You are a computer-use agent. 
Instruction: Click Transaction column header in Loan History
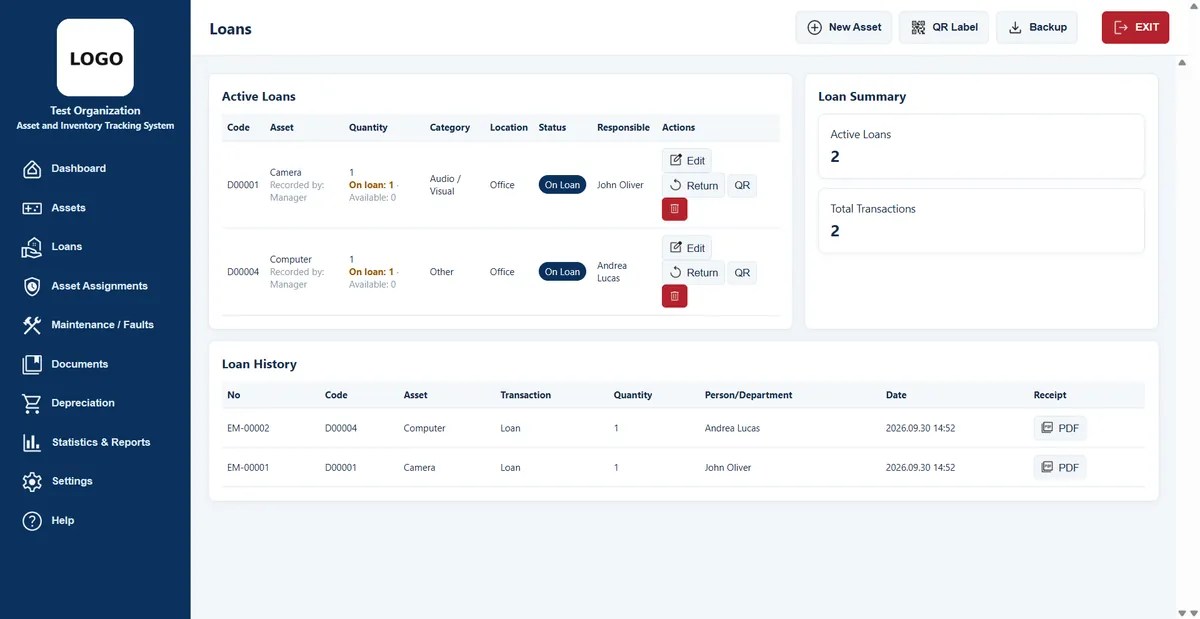(525, 395)
